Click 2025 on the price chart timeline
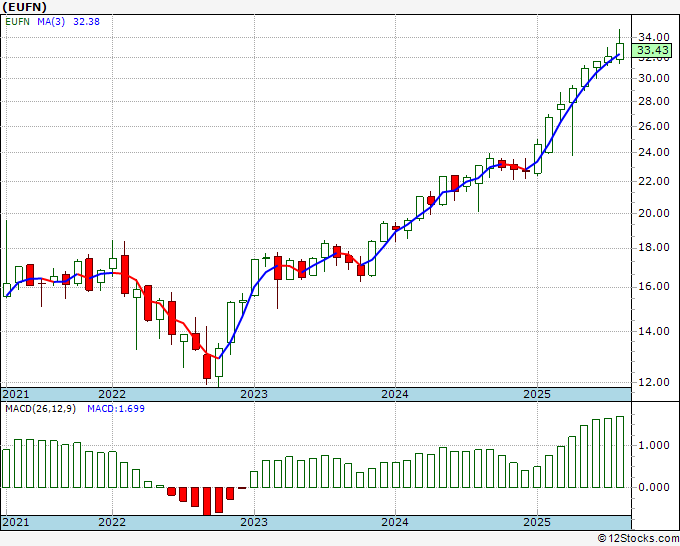Screen dimensions: 680x546 click(x=536, y=394)
